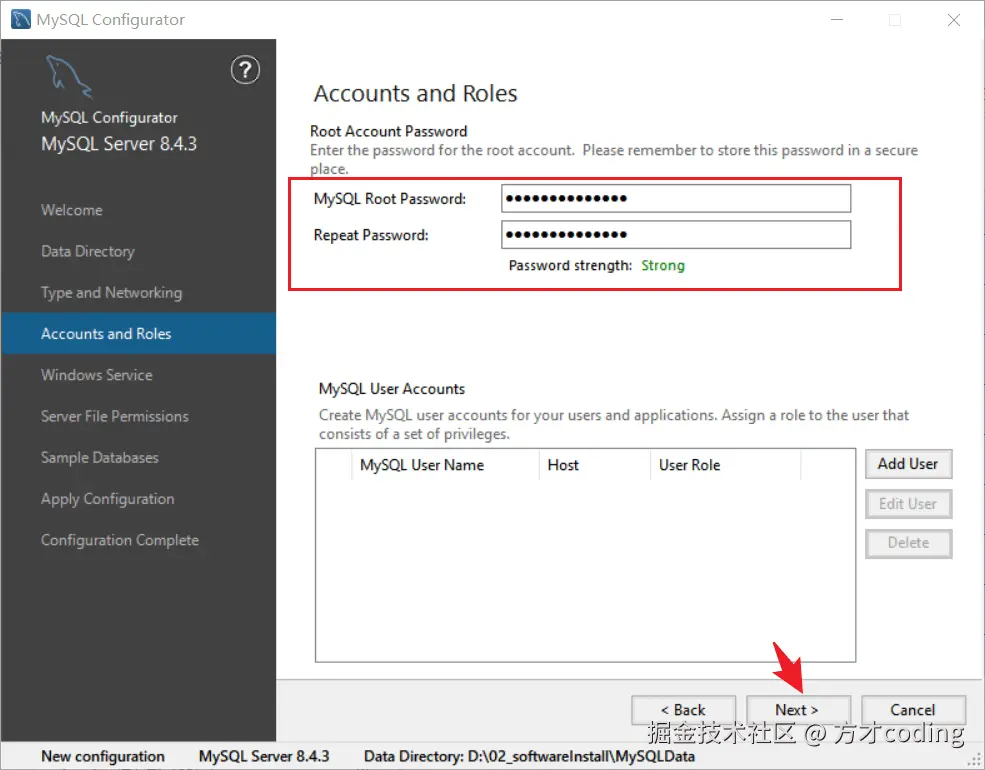The image size is (985, 770).
Task: Open the help question mark icon
Action: (245, 70)
